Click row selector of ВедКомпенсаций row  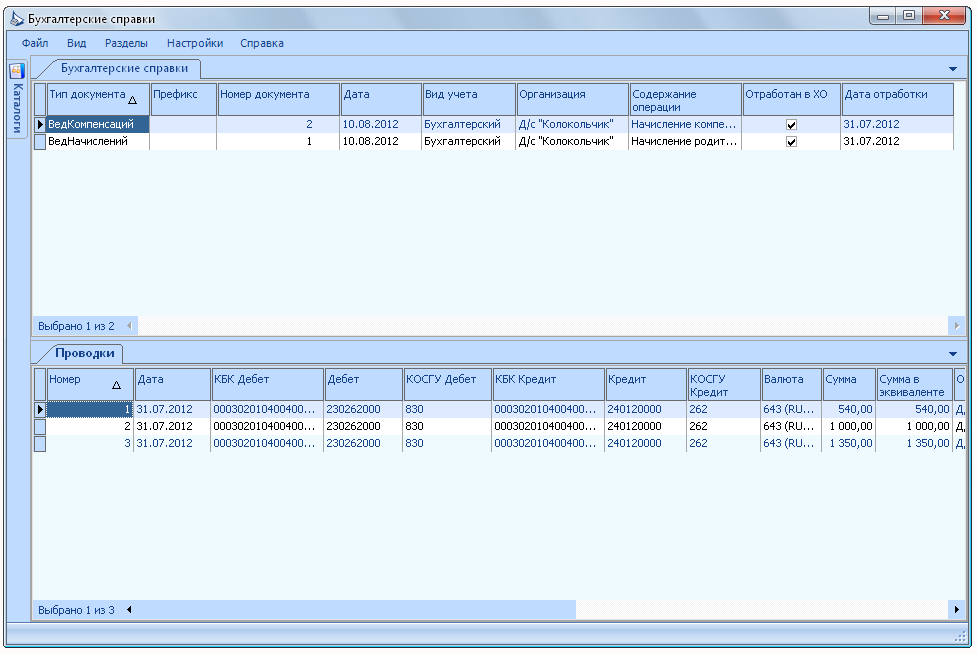coord(40,124)
